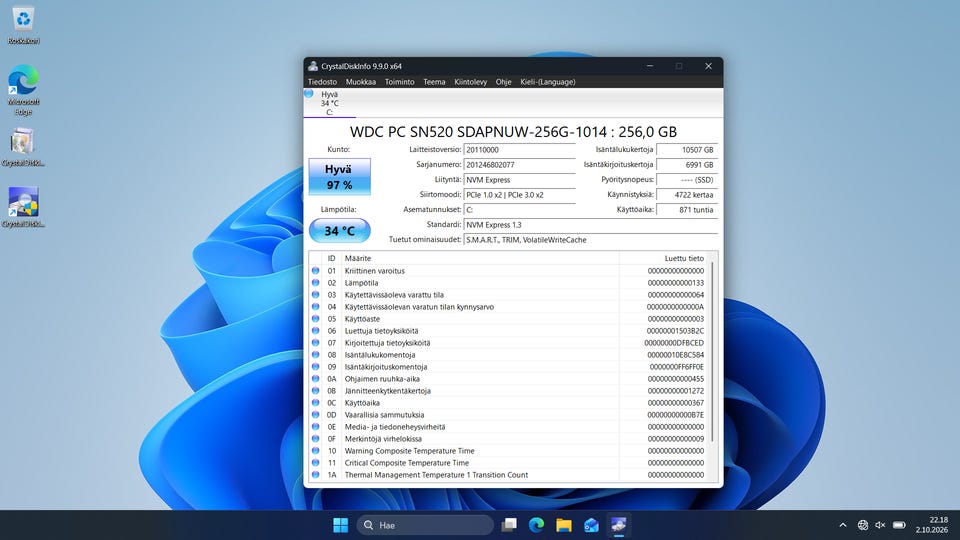The width and height of the screenshot is (960, 540).
Task: Click the Sarjanumero field 201246802077
Action: coord(520,165)
